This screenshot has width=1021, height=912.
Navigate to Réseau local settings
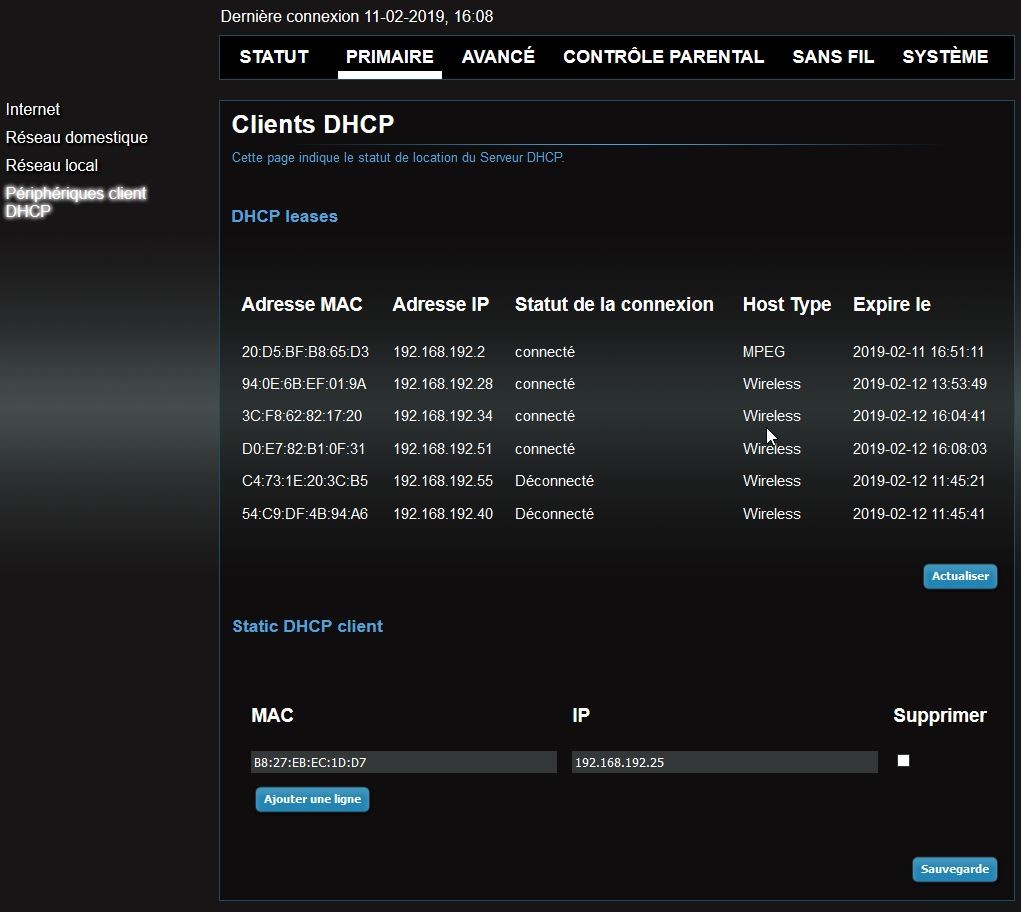(x=52, y=165)
